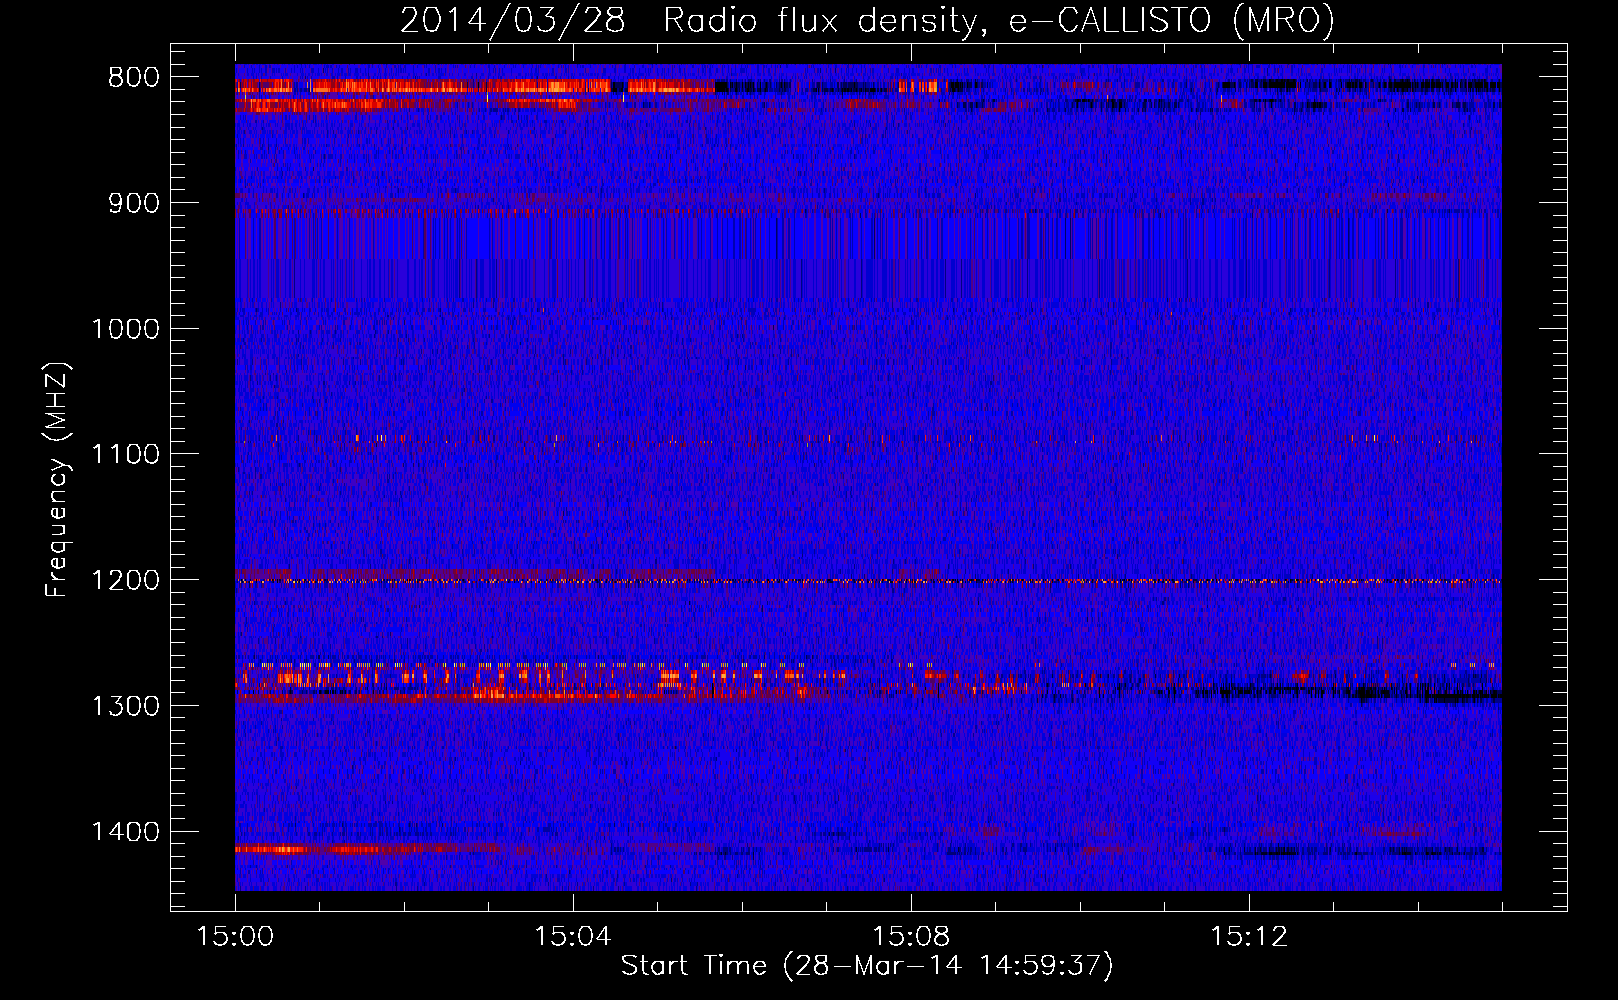The height and width of the screenshot is (1000, 1618).
Task: Click the '15:00' time axis label
Action: [235, 937]
